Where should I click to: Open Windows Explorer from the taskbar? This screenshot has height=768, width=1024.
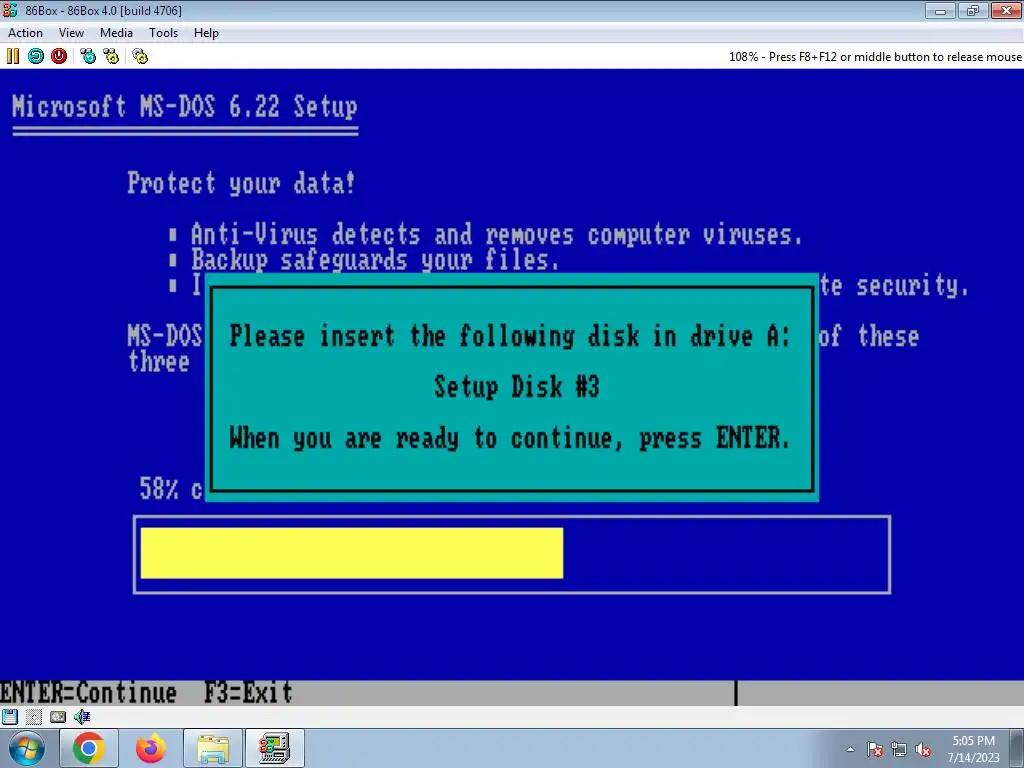click(213, 748)
